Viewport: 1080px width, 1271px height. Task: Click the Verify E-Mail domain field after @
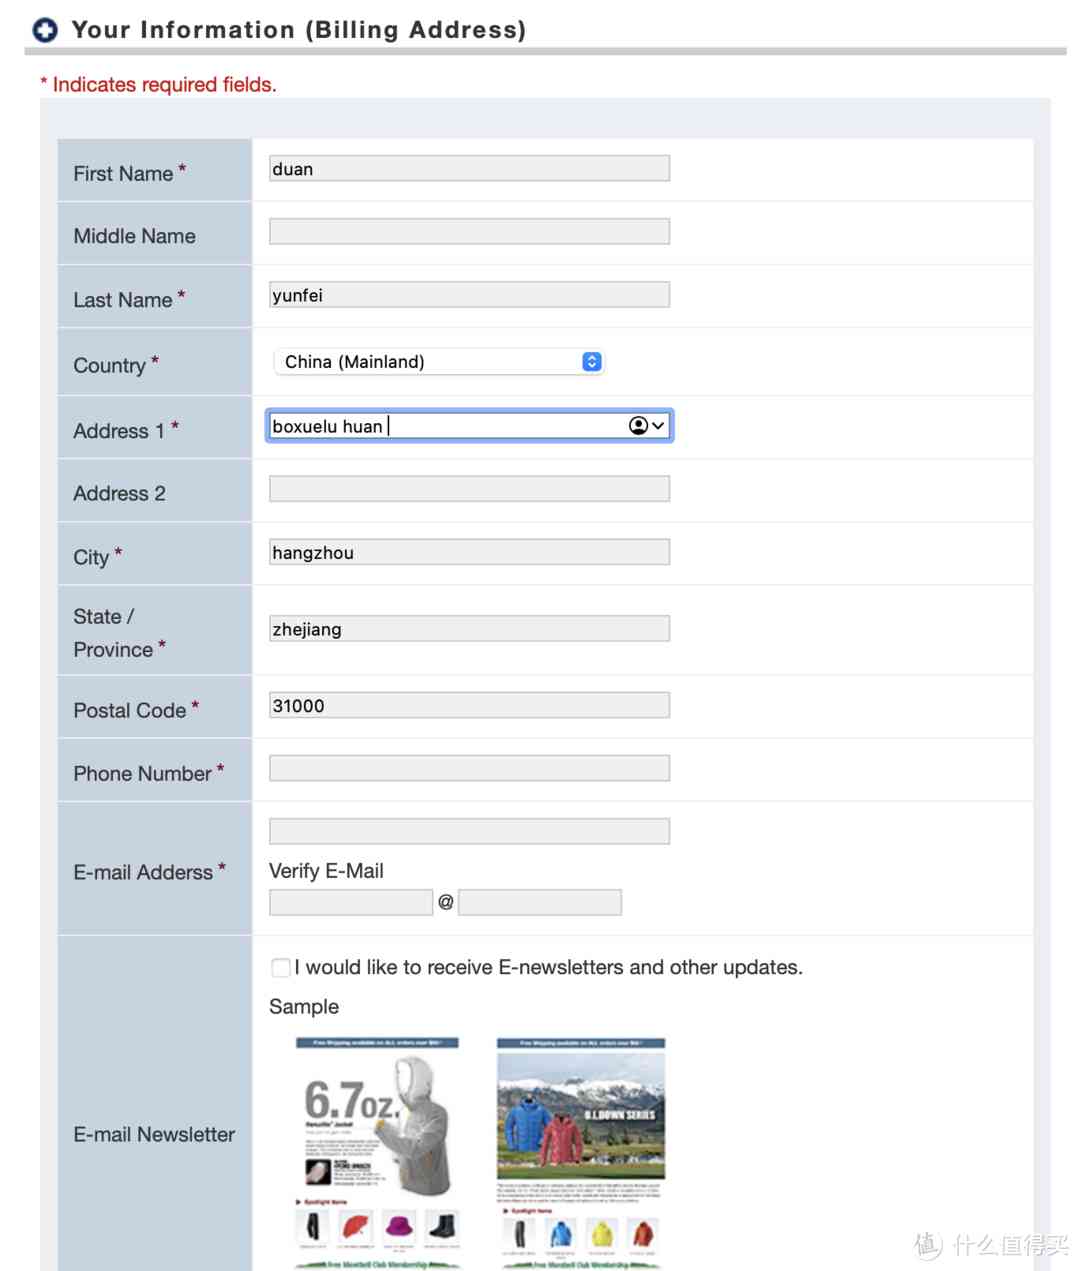pyautogui.click(x=540, y=903)
